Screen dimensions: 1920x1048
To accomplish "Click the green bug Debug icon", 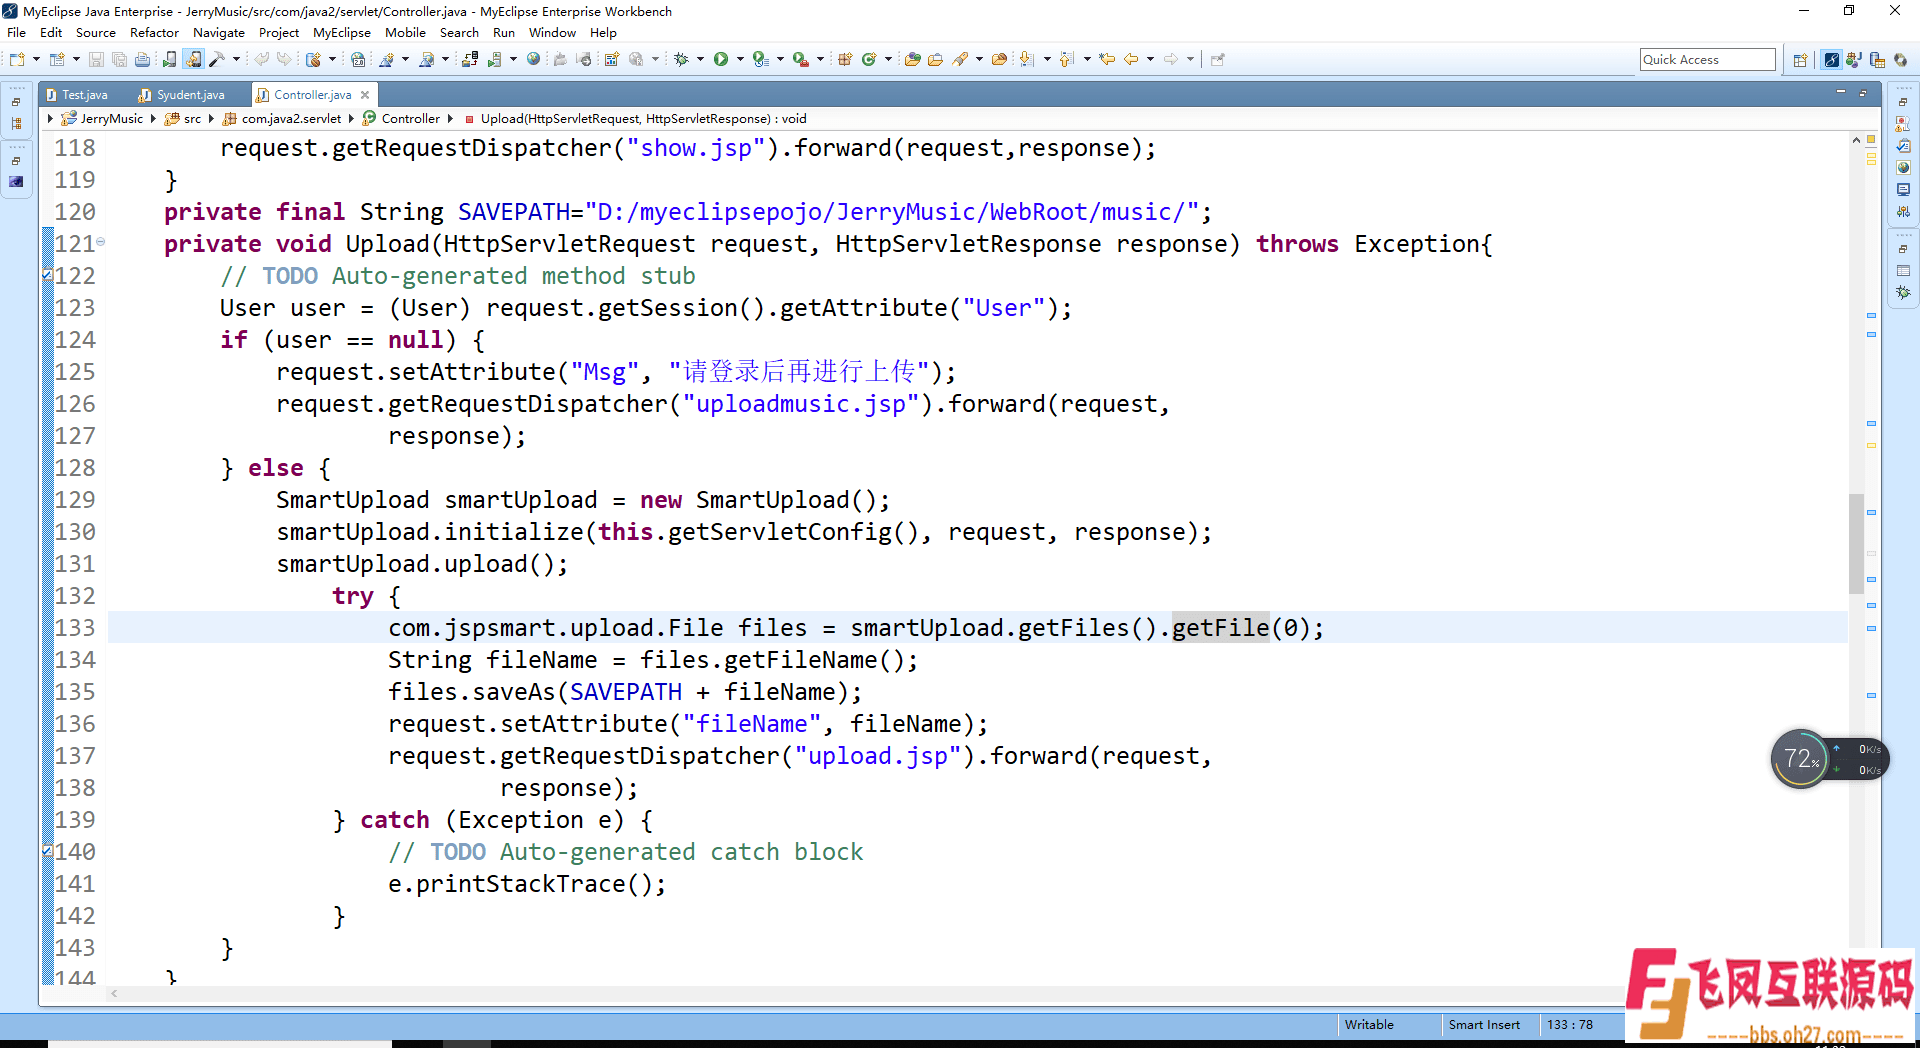I will coord(680,60).
